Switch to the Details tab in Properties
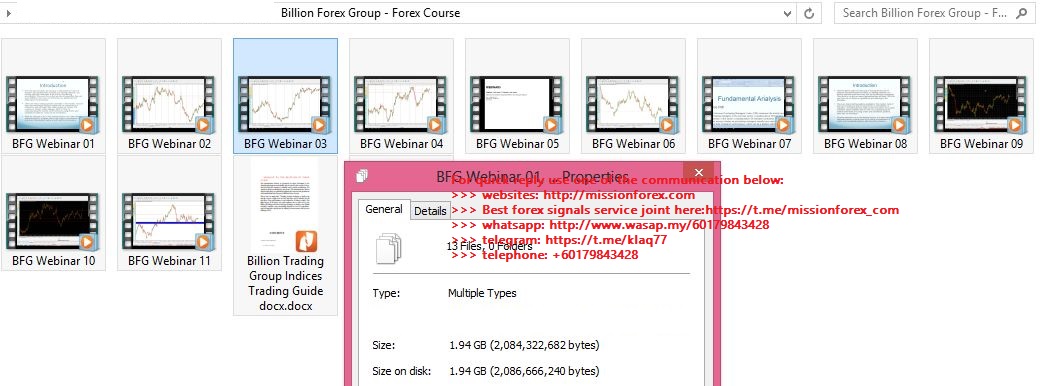This screenshot has height=386, width=1043. [x=430, y=211]
